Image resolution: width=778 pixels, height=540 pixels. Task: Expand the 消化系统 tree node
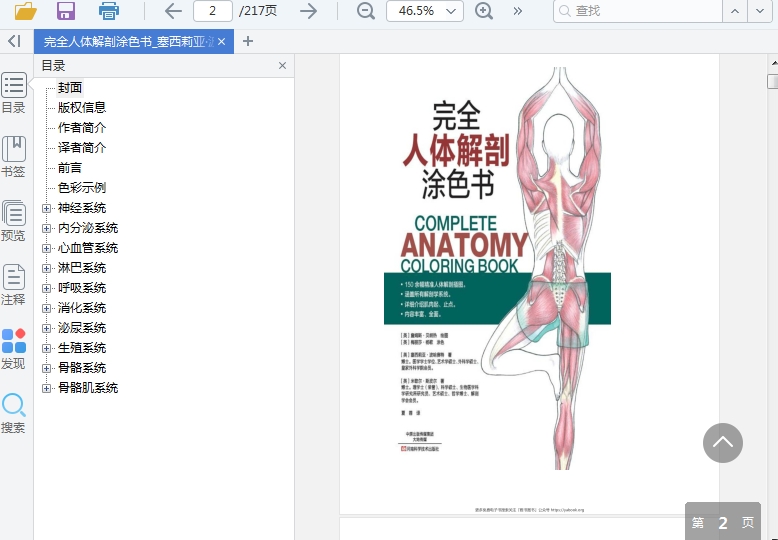[x=46, y=308]
